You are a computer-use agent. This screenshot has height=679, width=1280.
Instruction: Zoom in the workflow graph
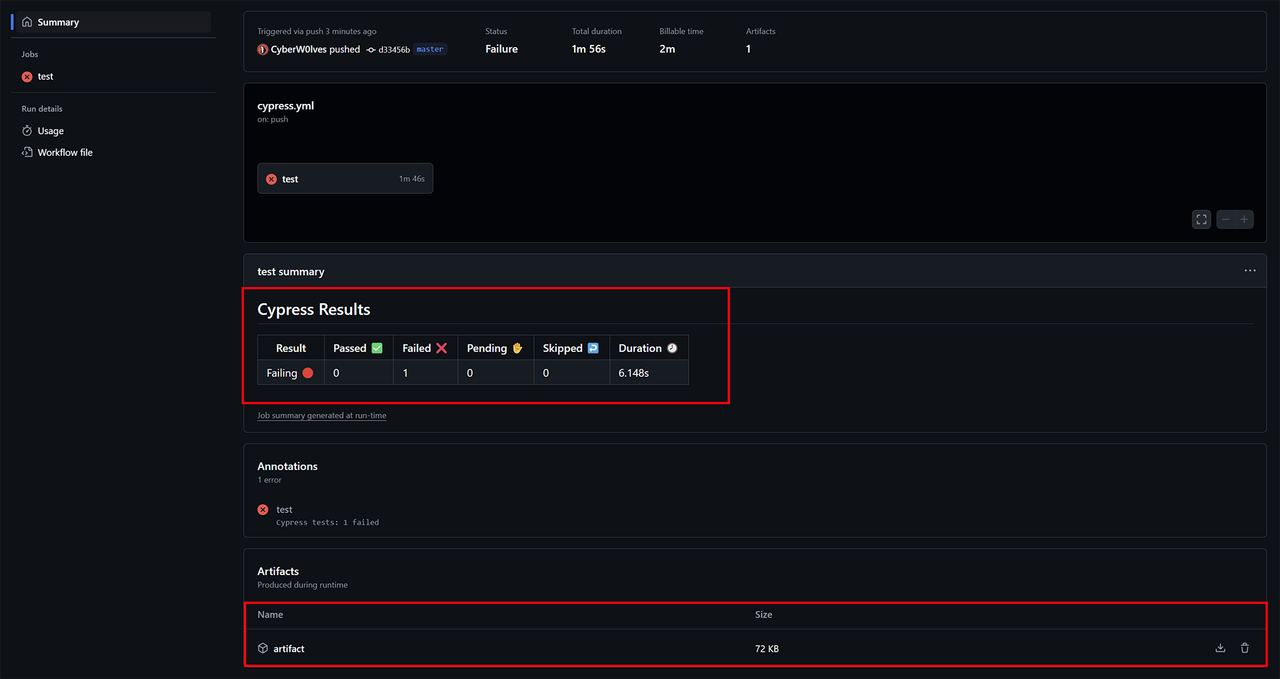click(x=1244, y=219)
